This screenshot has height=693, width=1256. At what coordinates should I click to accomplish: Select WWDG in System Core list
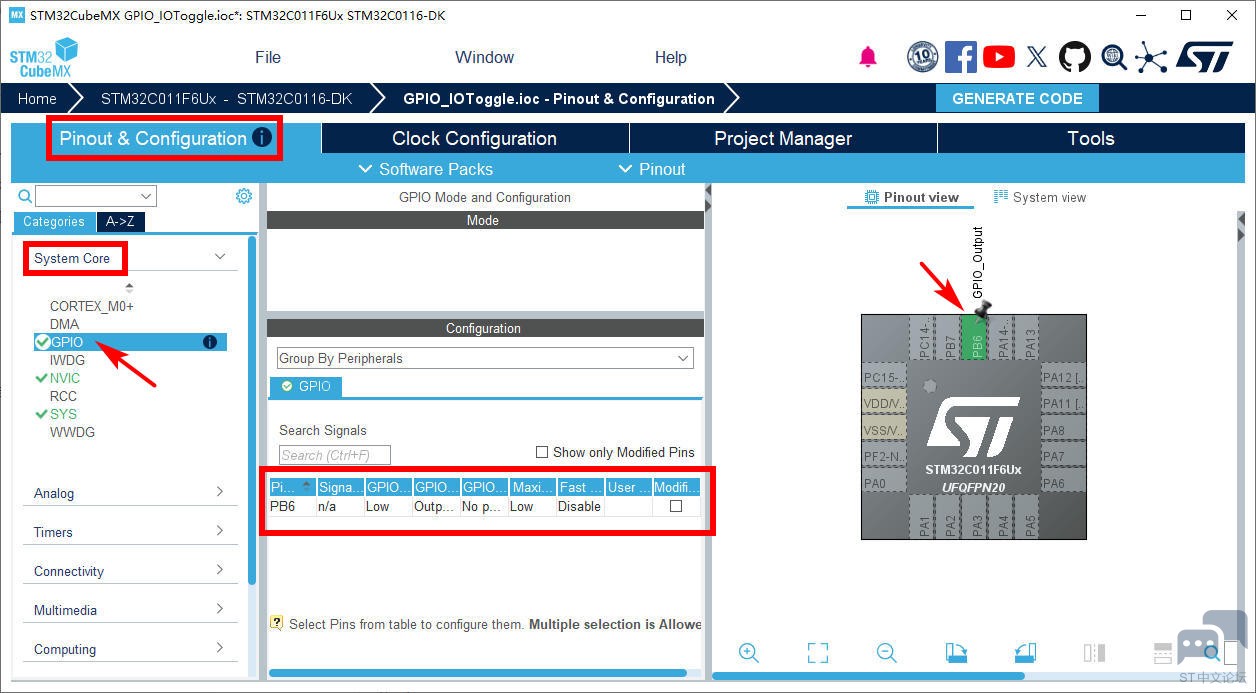point(72,432)
